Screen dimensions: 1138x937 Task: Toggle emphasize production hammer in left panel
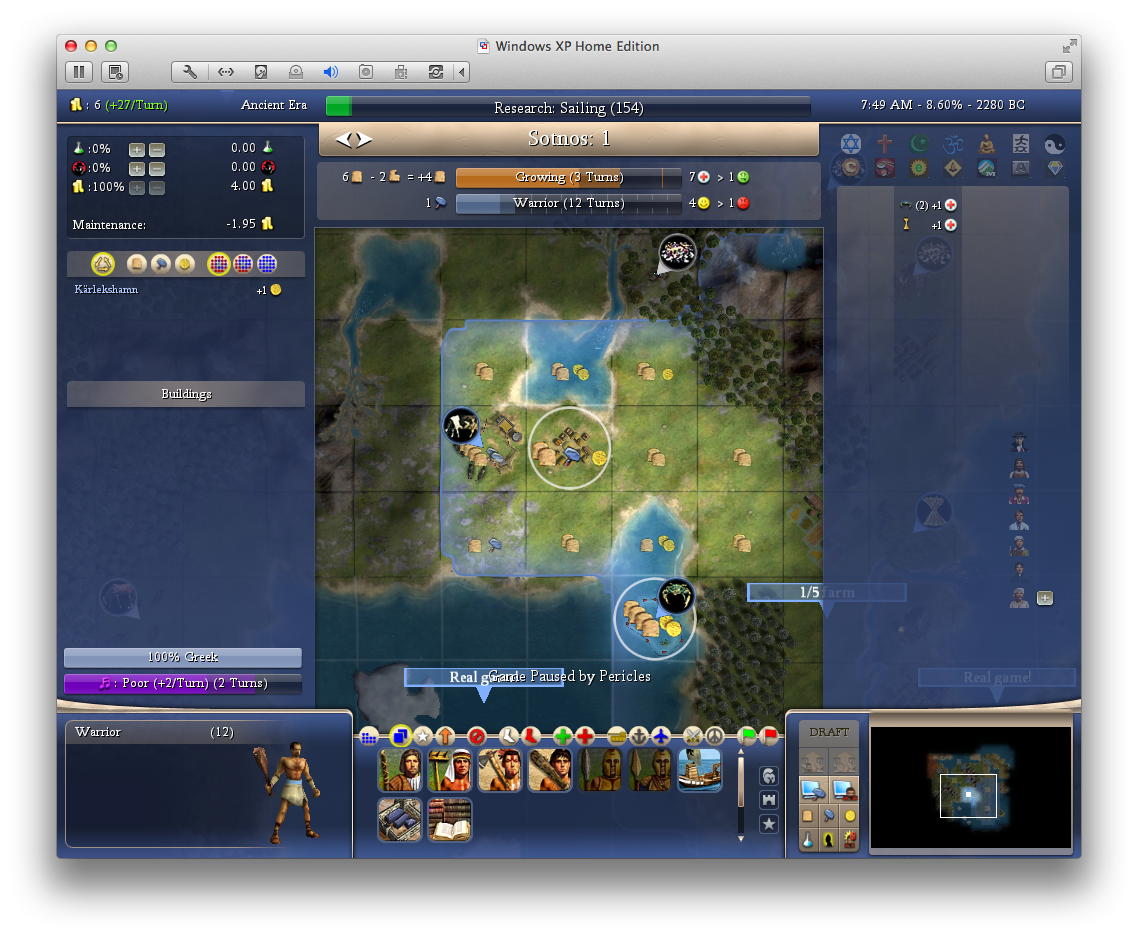[161, 264]
